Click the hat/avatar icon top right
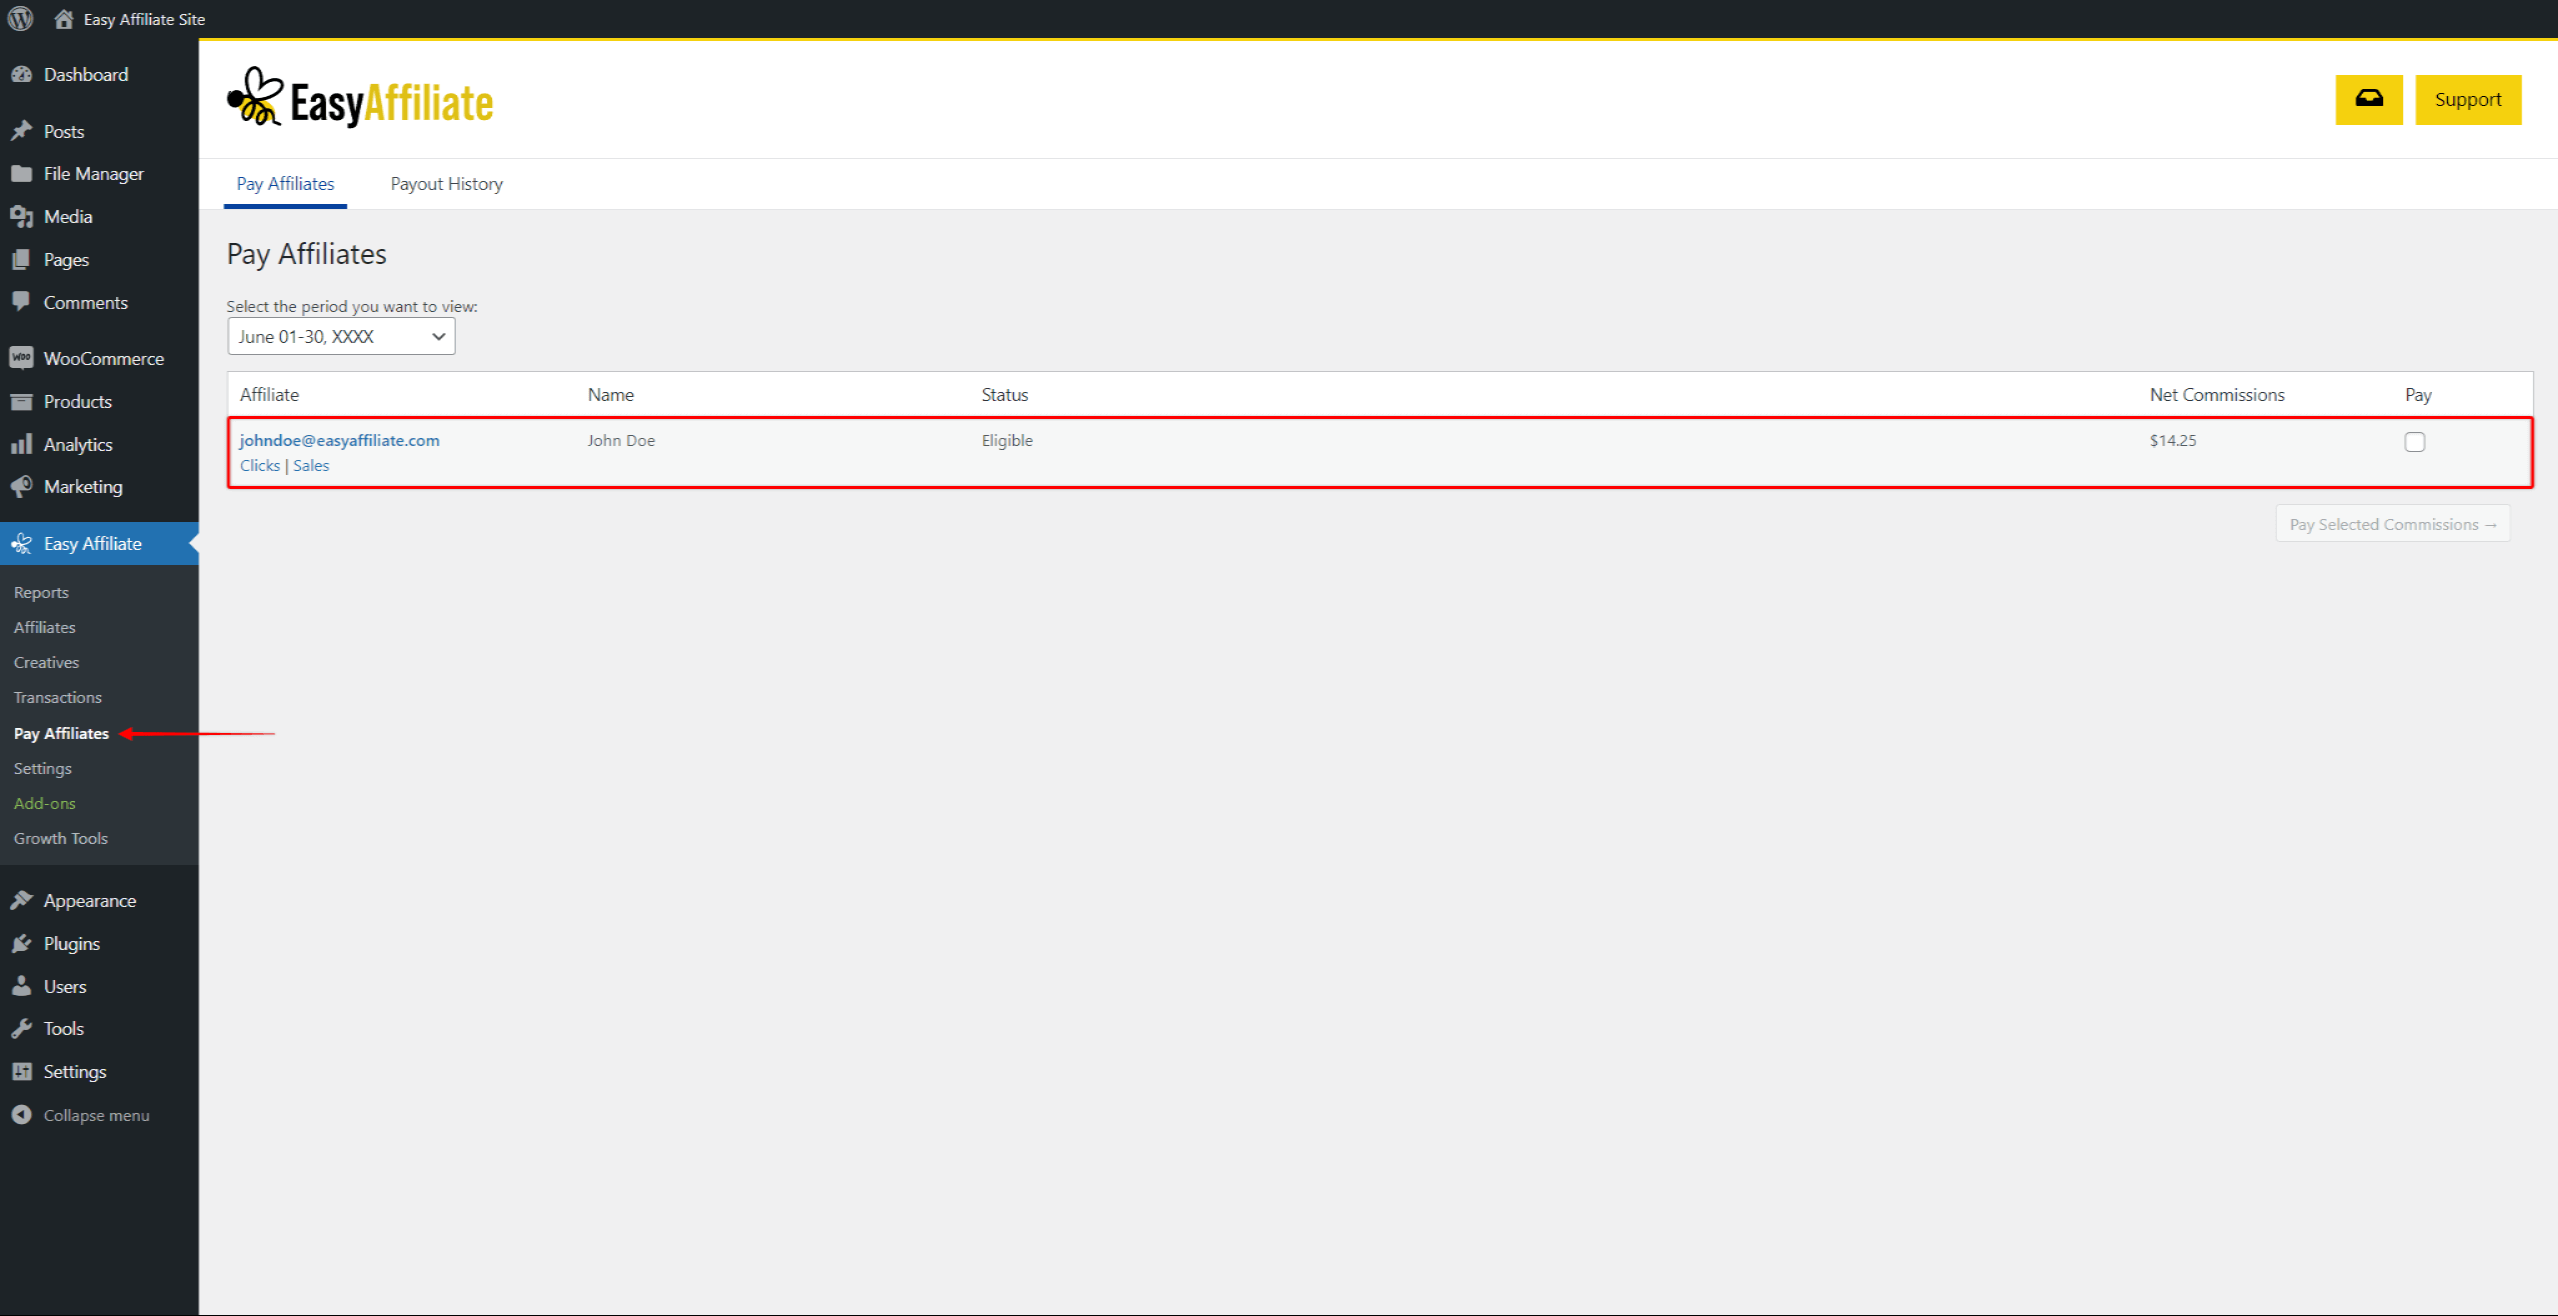 point(2367,99)
